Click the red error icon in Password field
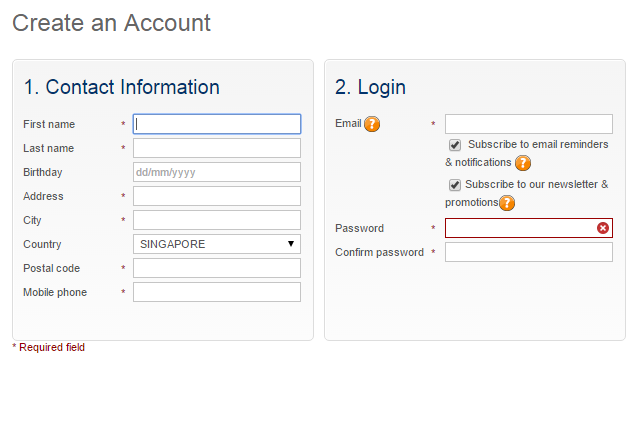Image resolution: width=632 pixels, height=430 pixels. tap(603, 228)
